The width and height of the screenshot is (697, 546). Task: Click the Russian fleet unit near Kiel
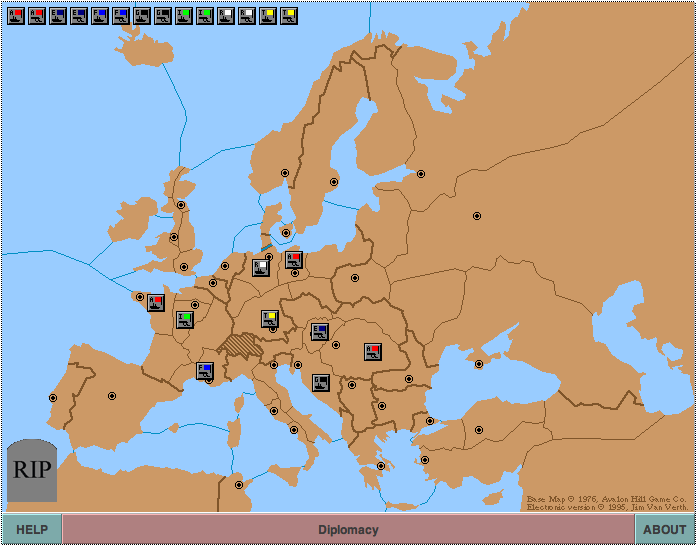261,268
